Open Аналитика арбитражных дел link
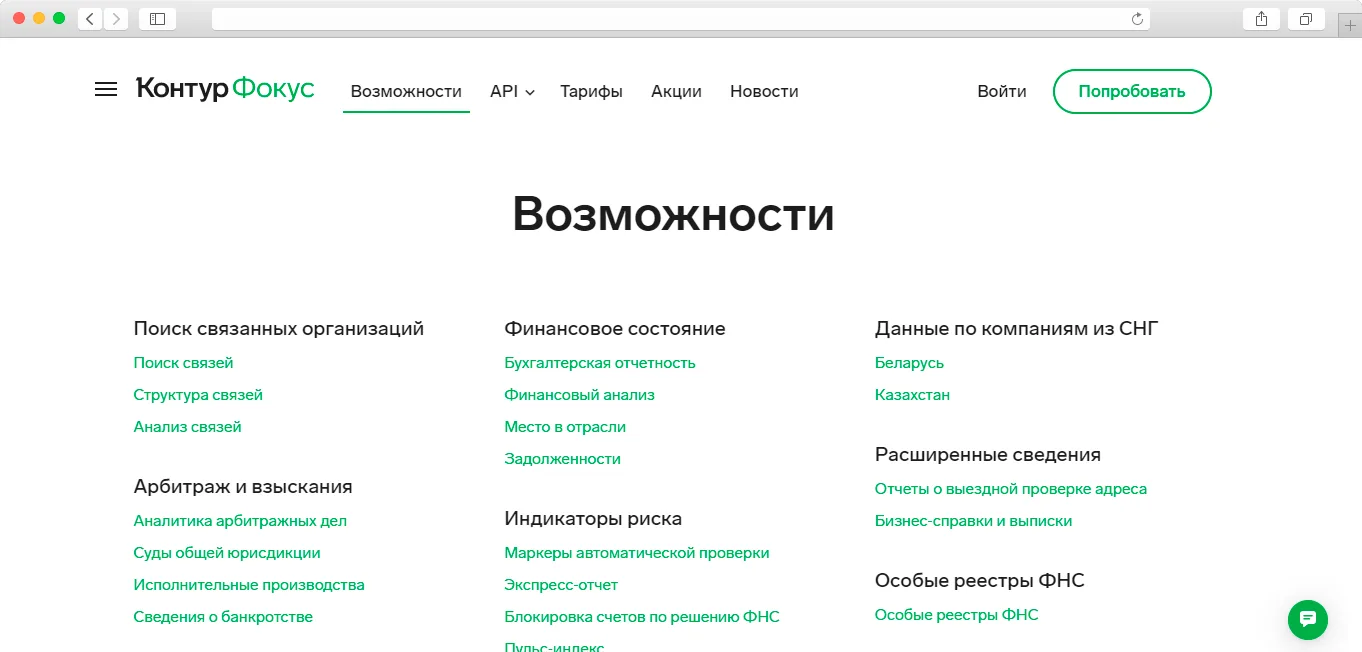Image resolution: width=1362 pixels, height=652 pixels. [240, 521]
